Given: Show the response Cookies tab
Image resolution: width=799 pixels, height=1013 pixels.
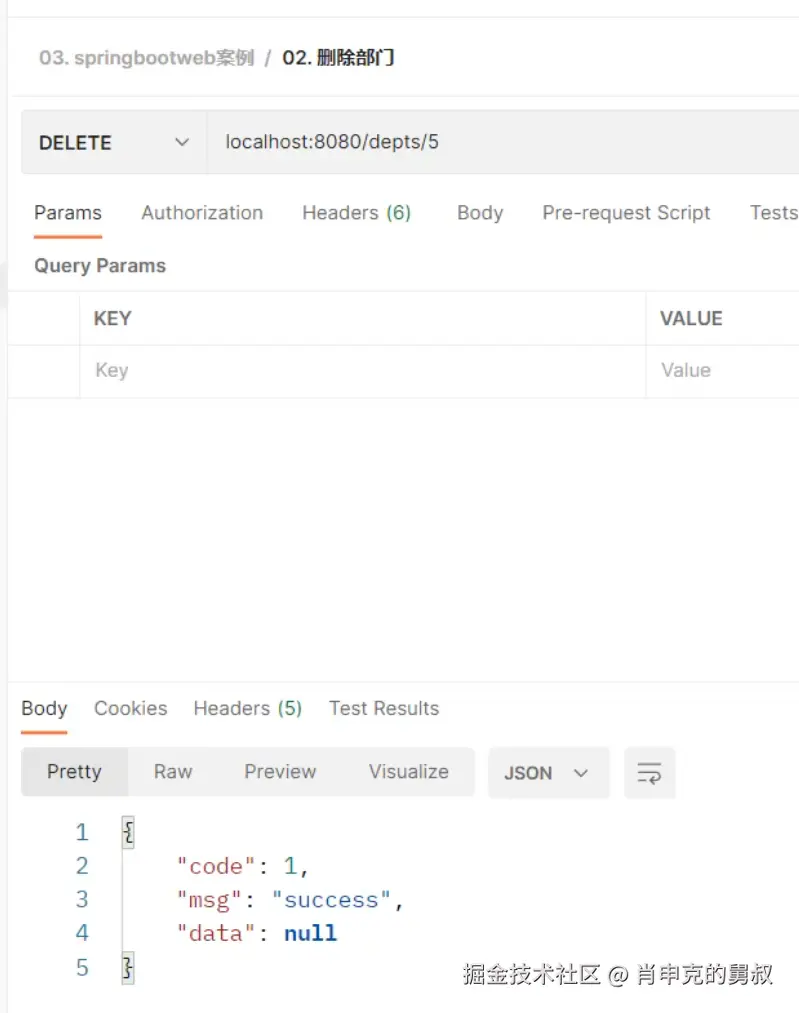Looking at the screenshot, I should pyautogui.click(x=130, y=708).
